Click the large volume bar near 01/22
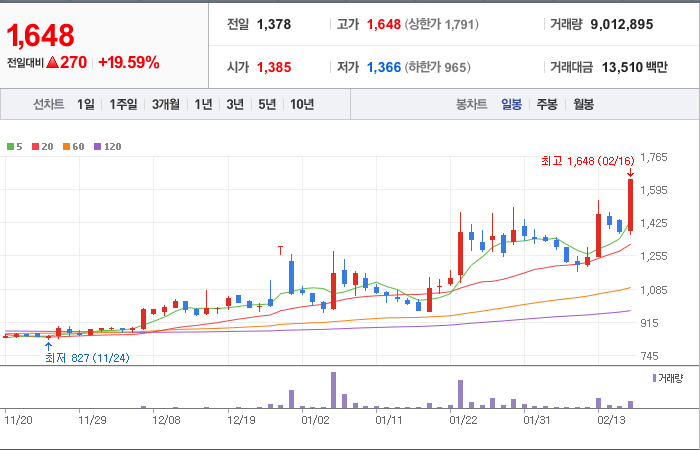 coord(460,394)
